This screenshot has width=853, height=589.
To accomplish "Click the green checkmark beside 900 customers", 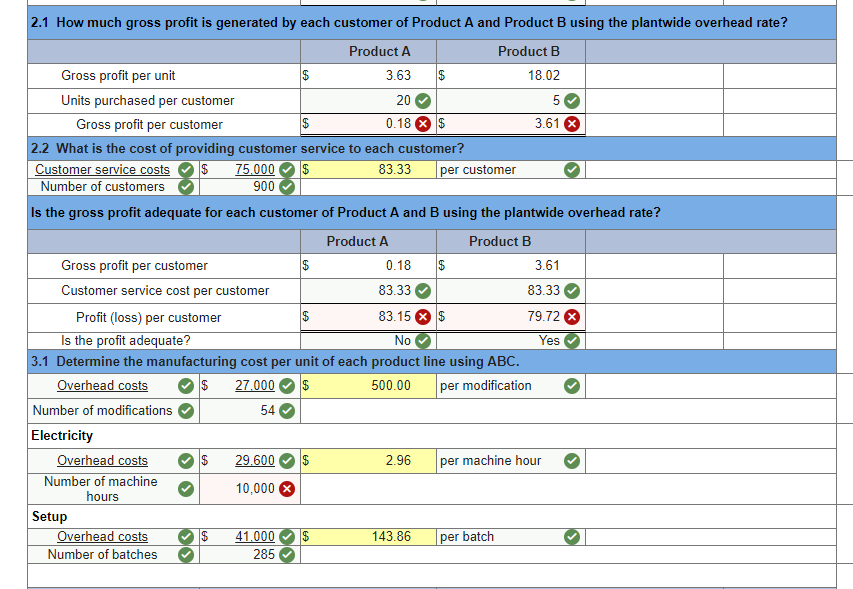I will (286, 187).
